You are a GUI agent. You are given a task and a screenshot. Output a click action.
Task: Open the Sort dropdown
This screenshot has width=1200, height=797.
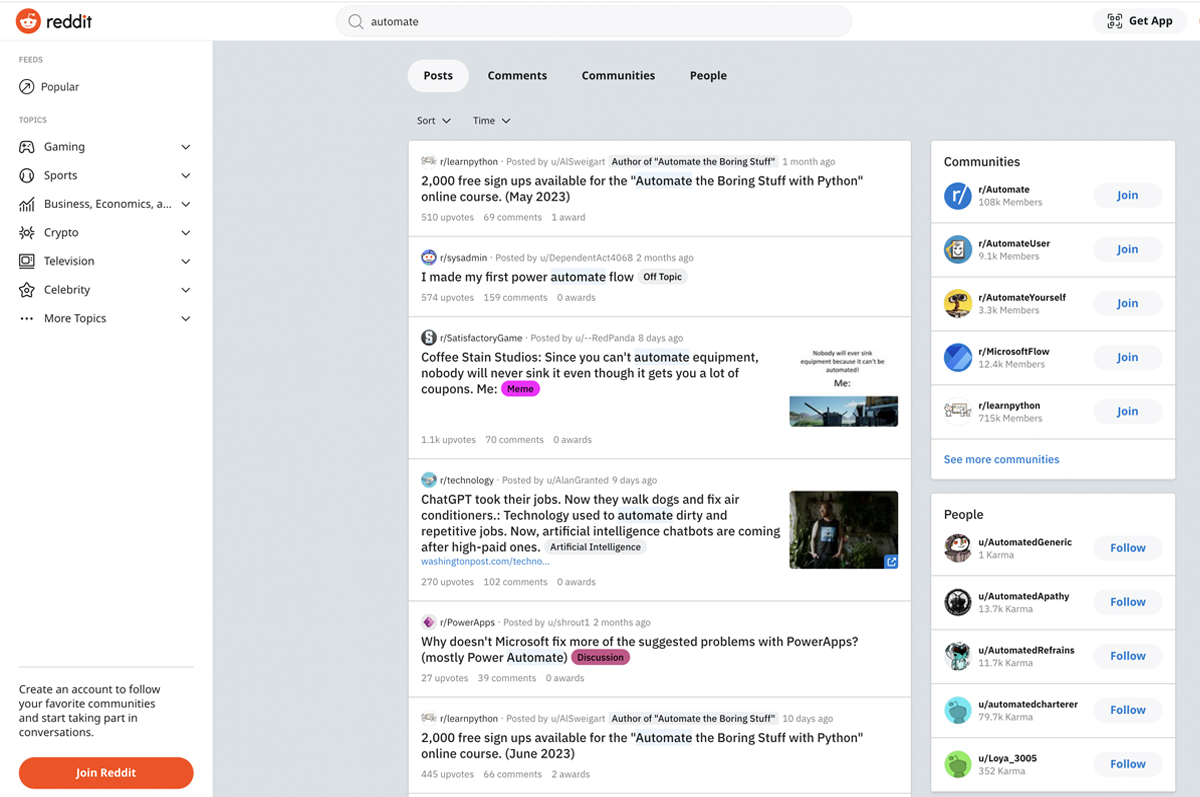pos(433,120)
